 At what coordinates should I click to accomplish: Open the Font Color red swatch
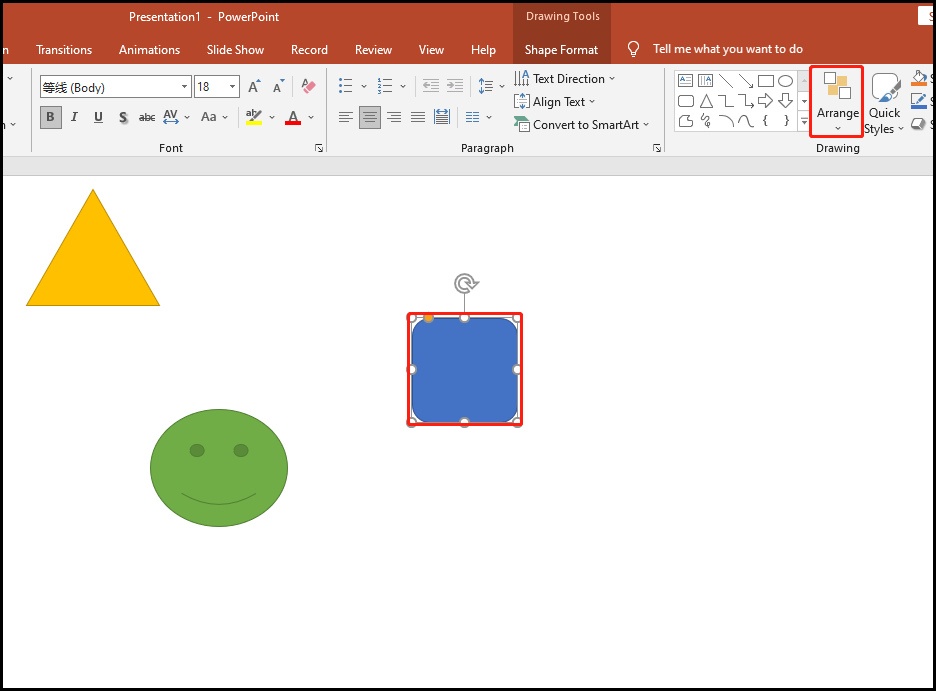tap(293, 117)
